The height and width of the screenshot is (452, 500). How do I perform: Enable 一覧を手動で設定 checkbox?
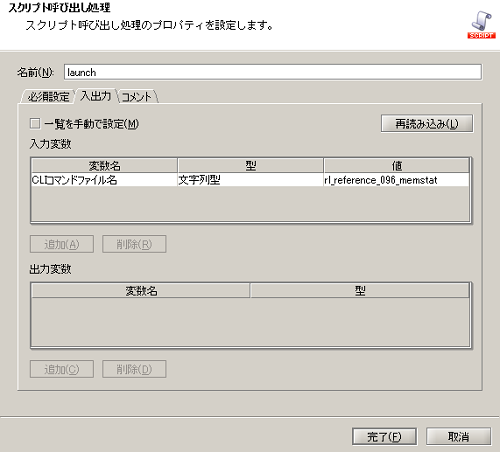point(35,124)
